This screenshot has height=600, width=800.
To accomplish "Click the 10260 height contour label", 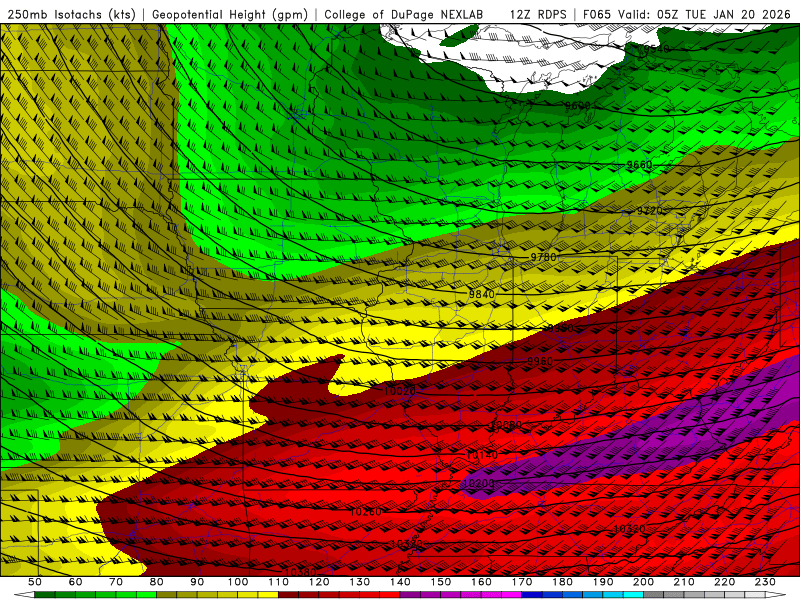I will pyautogui.click(x=366, y=511).
